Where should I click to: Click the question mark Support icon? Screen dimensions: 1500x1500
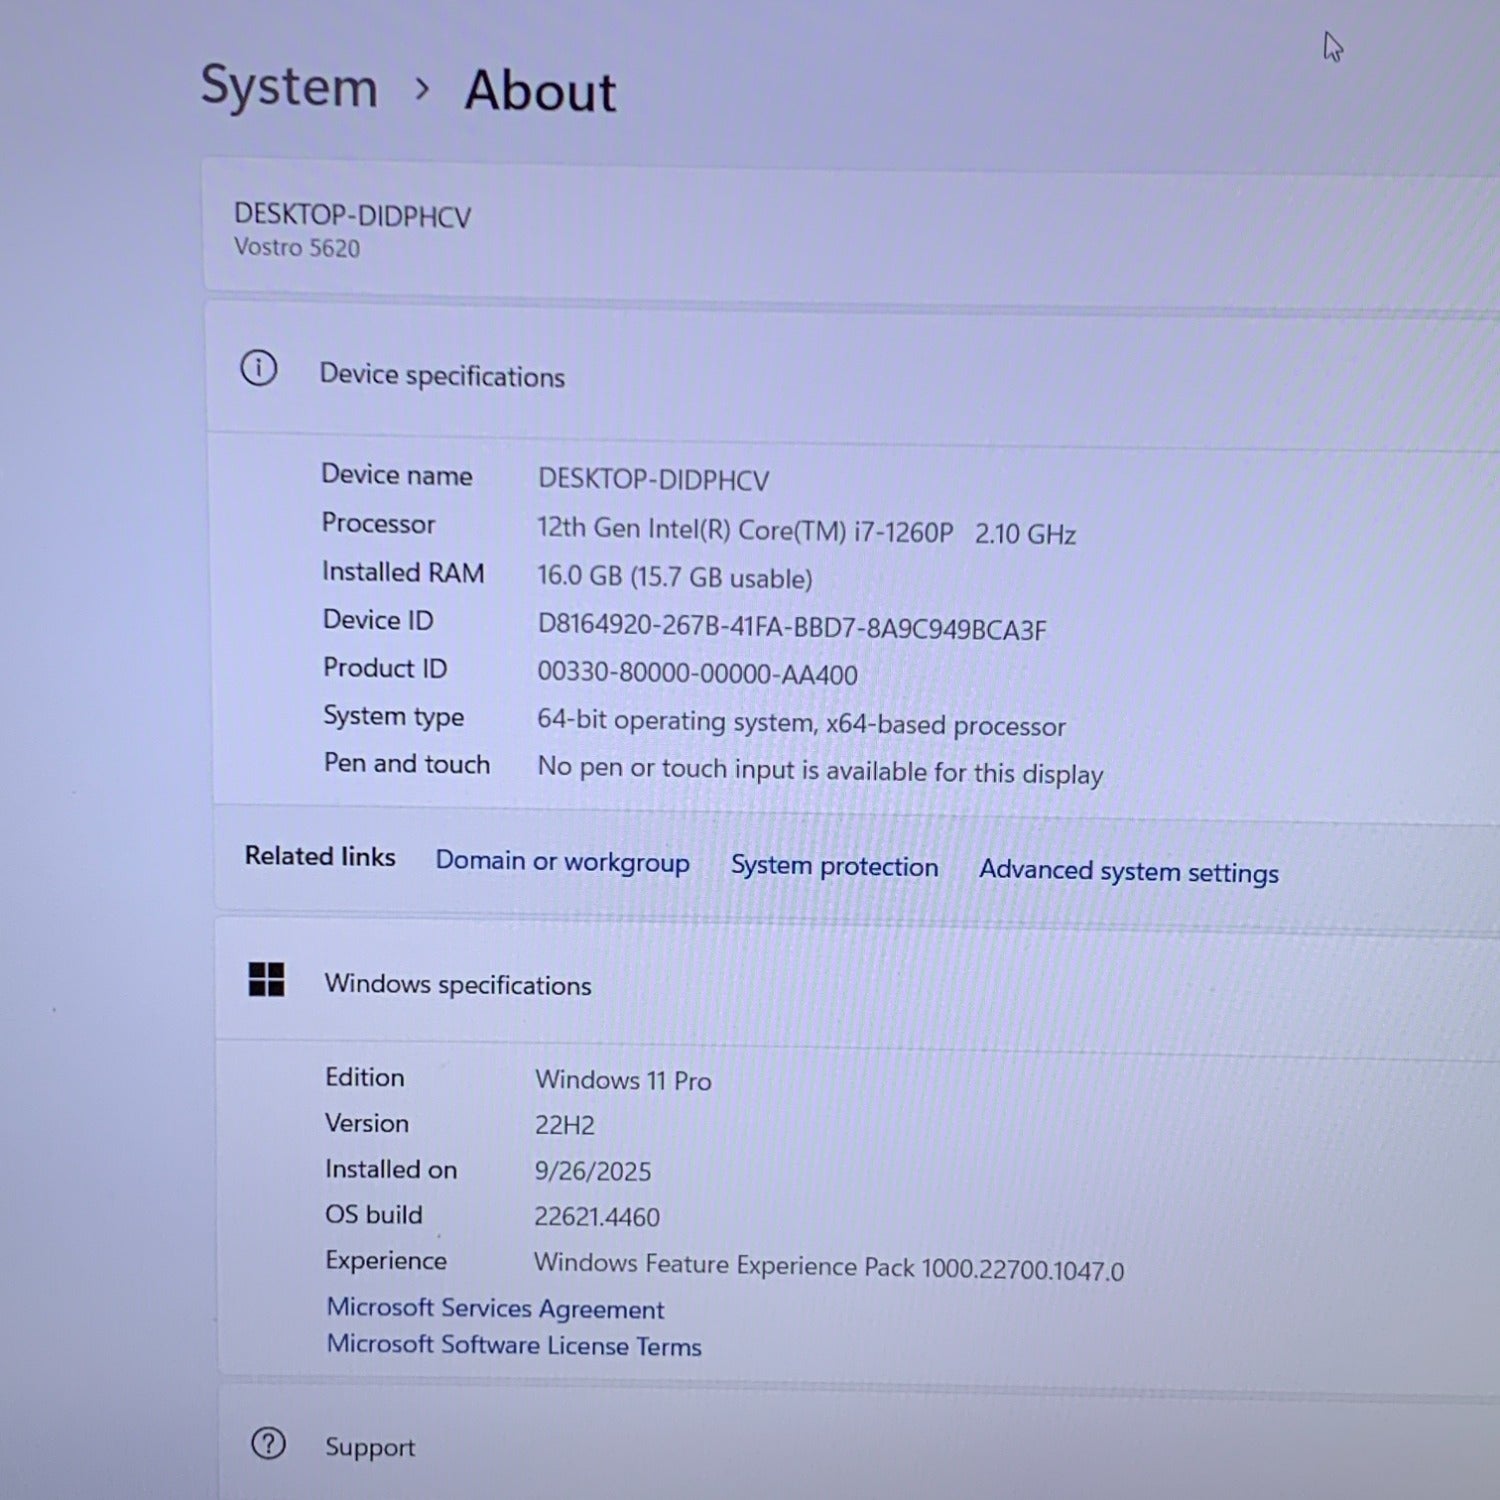coord(268,1444)
